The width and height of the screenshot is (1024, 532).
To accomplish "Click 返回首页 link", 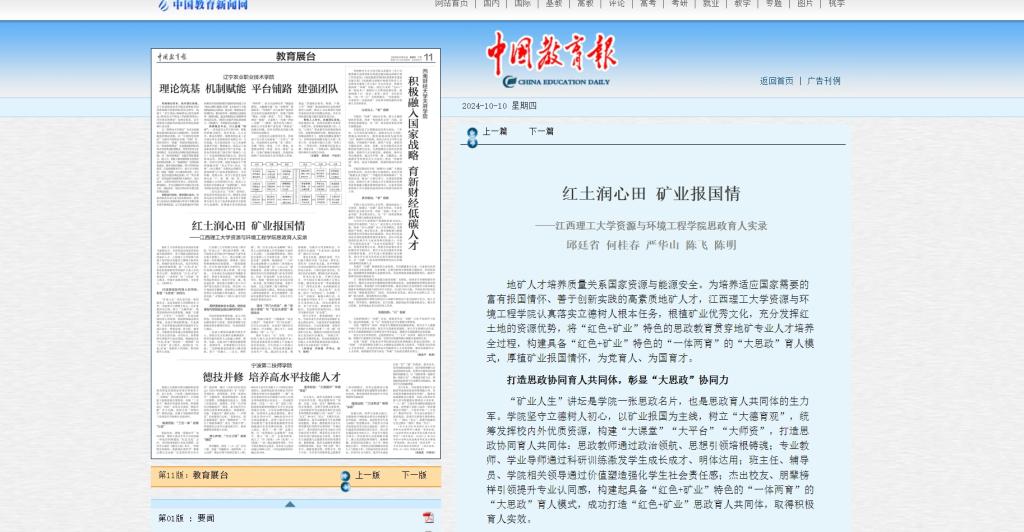I will pos(776,81).
